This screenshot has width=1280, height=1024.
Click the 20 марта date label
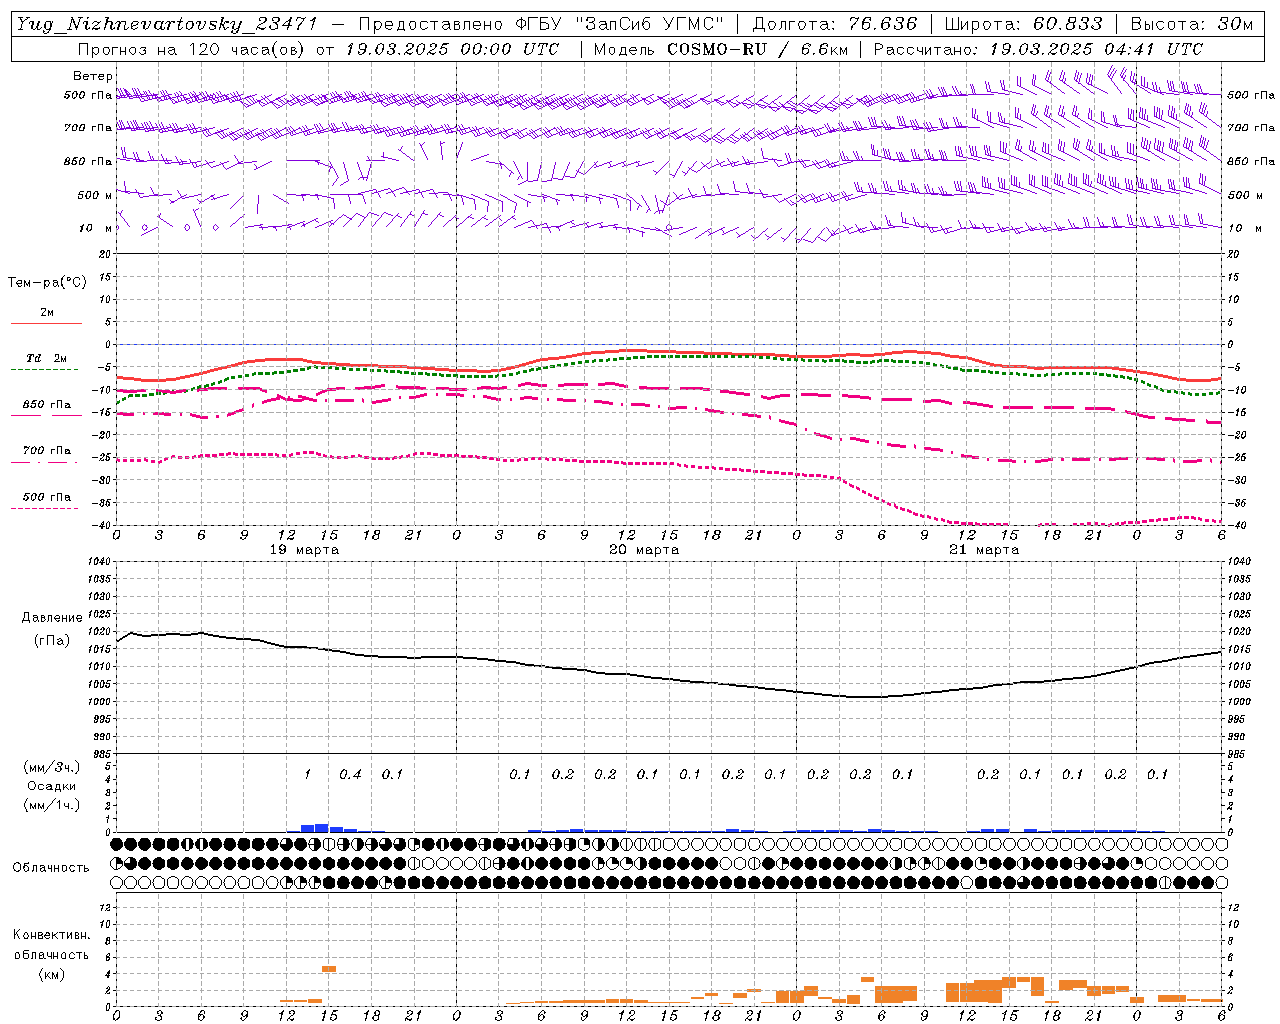click(x=644, y=550)
